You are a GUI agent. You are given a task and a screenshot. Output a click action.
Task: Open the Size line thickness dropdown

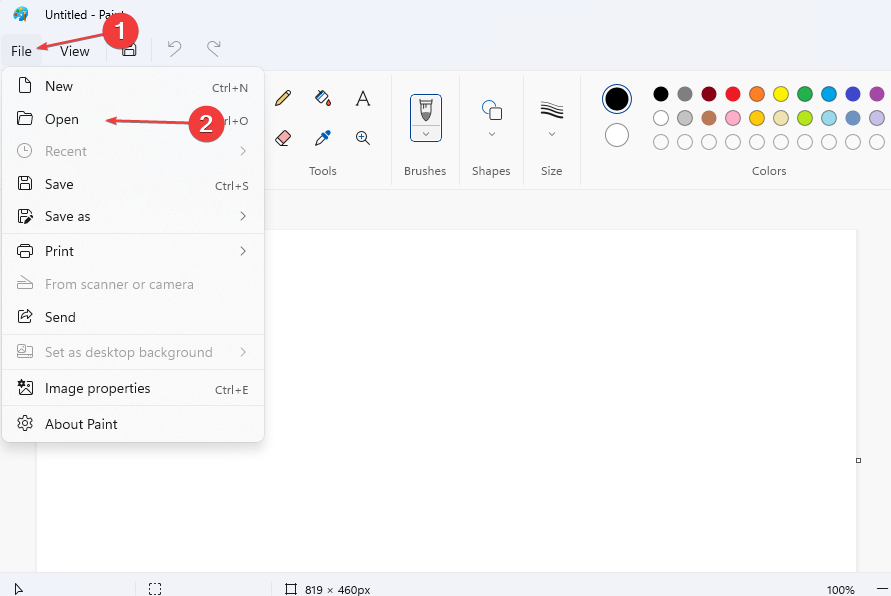(551, 133)
